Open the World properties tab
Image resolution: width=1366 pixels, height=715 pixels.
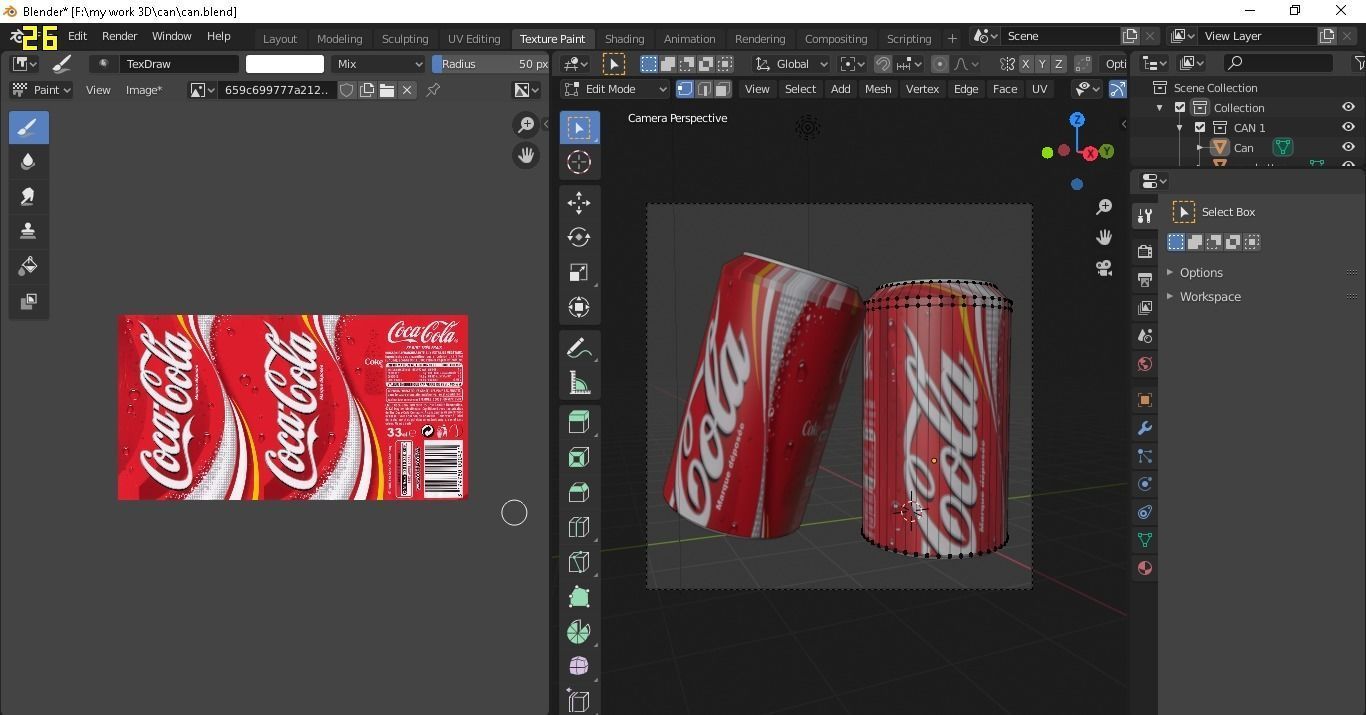pyautogui.click(x=1145, y=364)
